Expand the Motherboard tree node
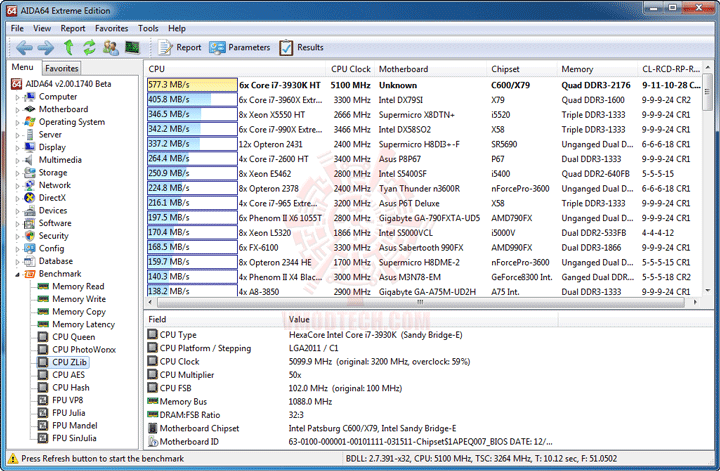Screen dimensions: 720x471 17,110
